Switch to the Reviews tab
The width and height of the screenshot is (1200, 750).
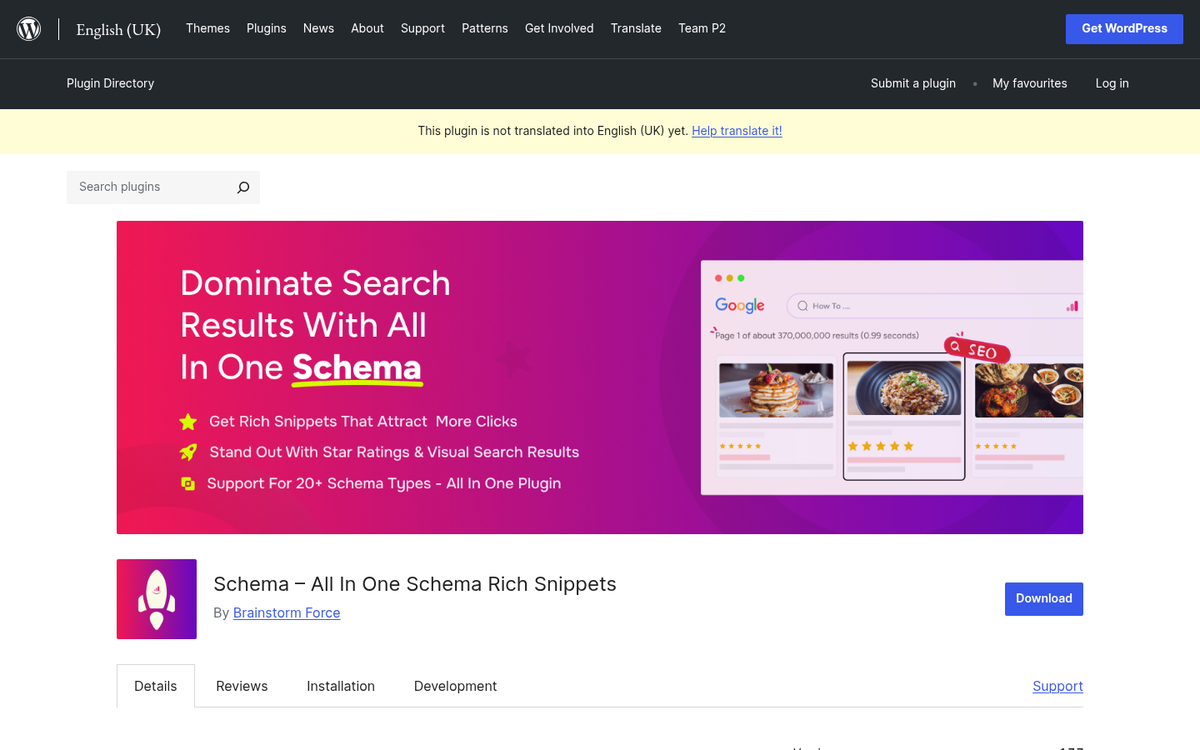[241, 686]
